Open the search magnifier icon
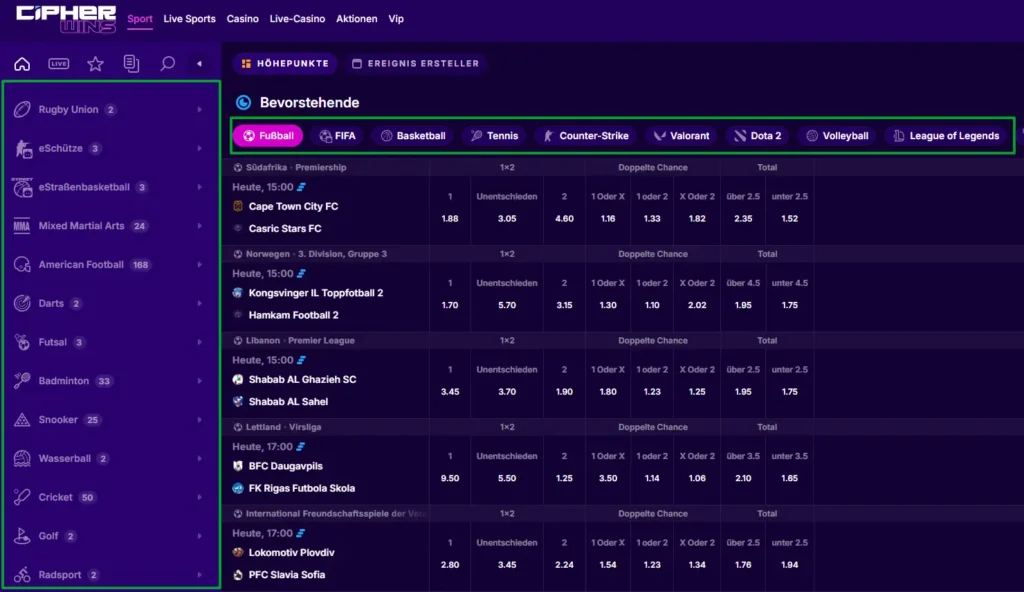The height and width of the screenshot is (592, 1024). click(x=168, y=63)
